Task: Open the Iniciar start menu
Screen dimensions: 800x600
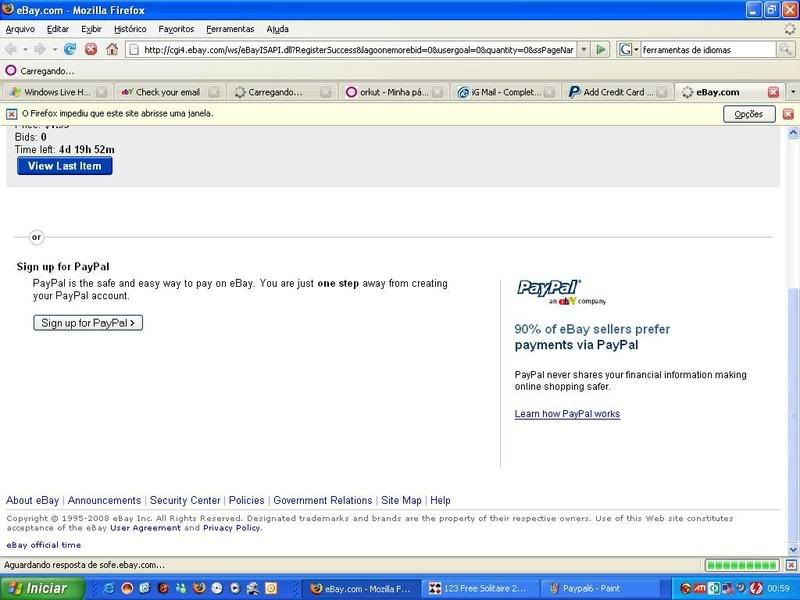Action: coord(42,588)
